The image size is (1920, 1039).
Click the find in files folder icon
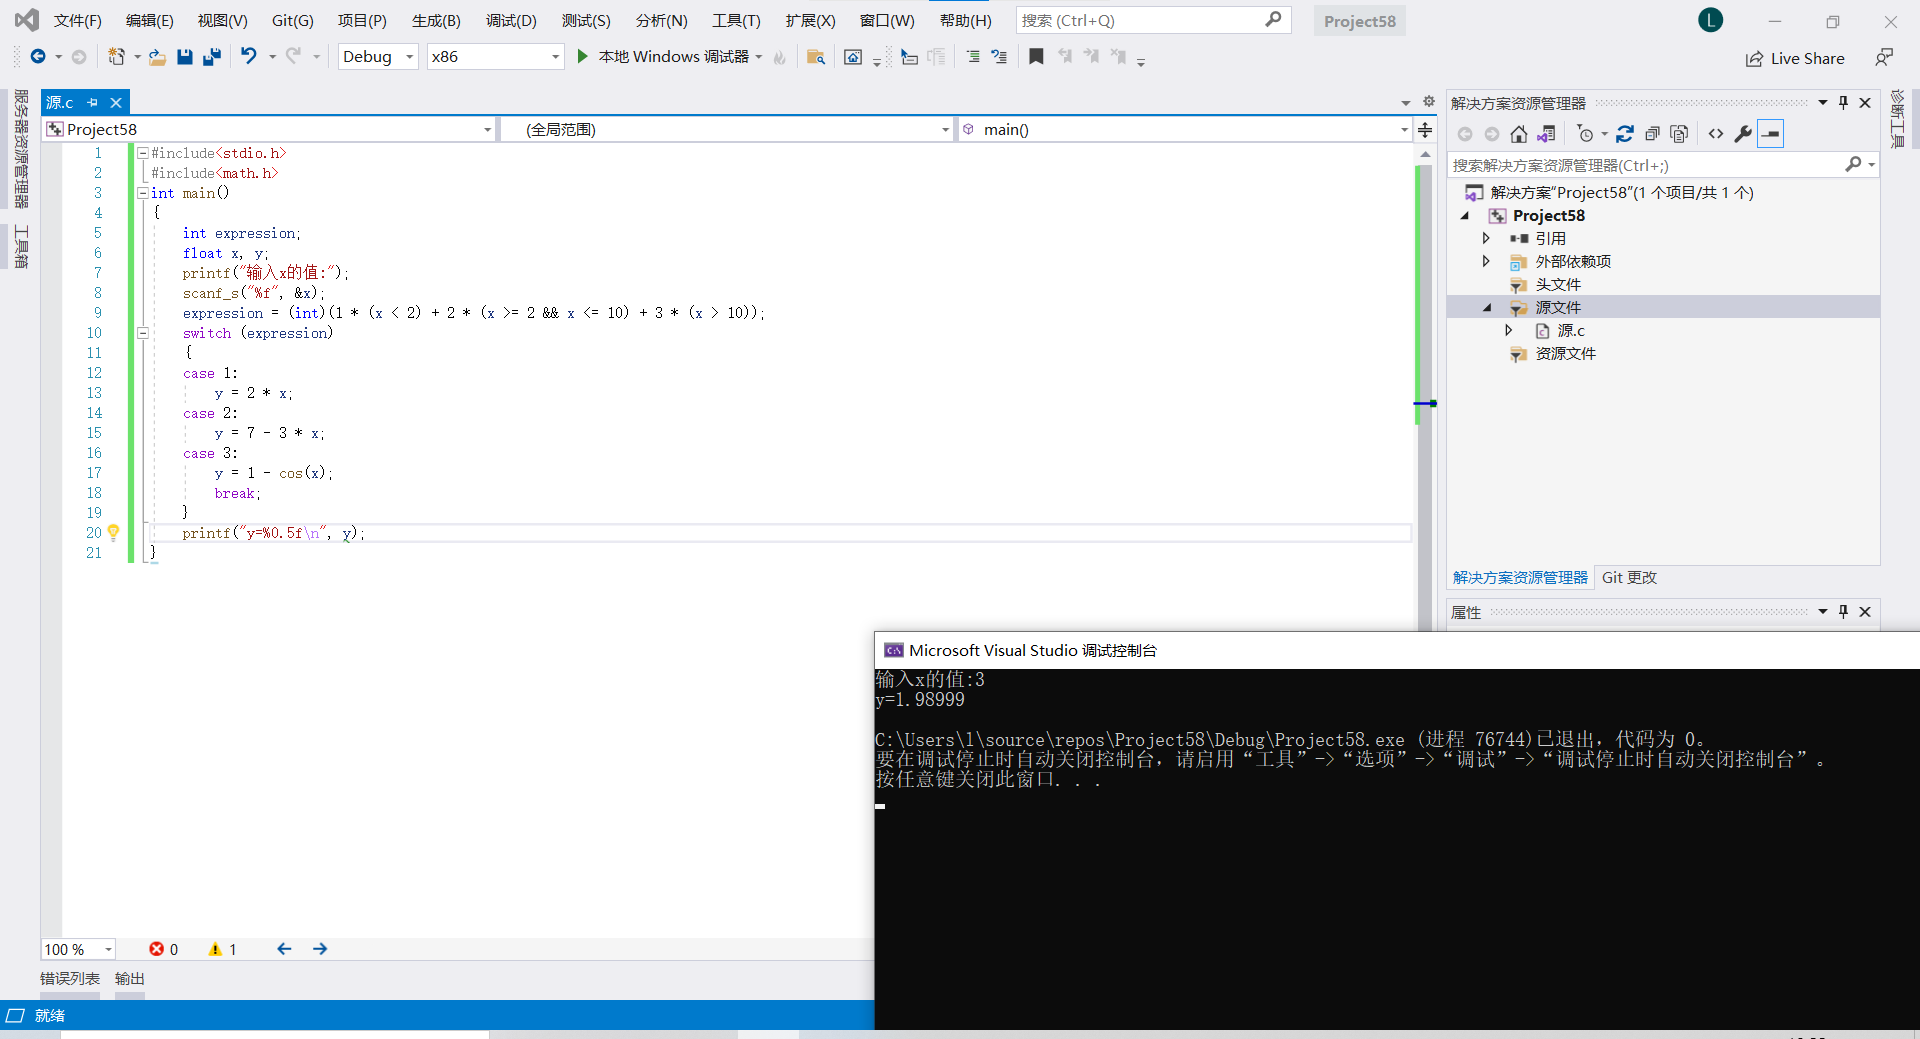coord(816,57)
